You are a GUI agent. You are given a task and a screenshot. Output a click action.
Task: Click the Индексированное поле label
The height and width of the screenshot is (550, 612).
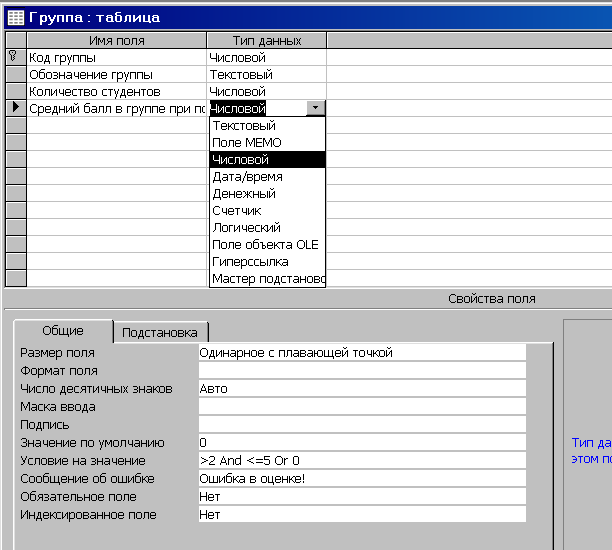click(x=88, y=515)
